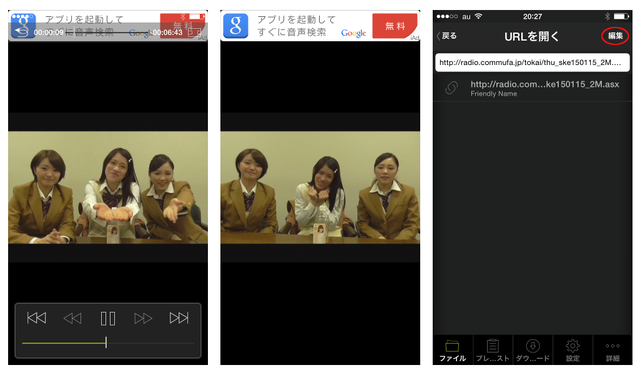Screen dimensions: 640x375
Task: Tap the 00:06:43 duration label
Action: coord(168,32)
